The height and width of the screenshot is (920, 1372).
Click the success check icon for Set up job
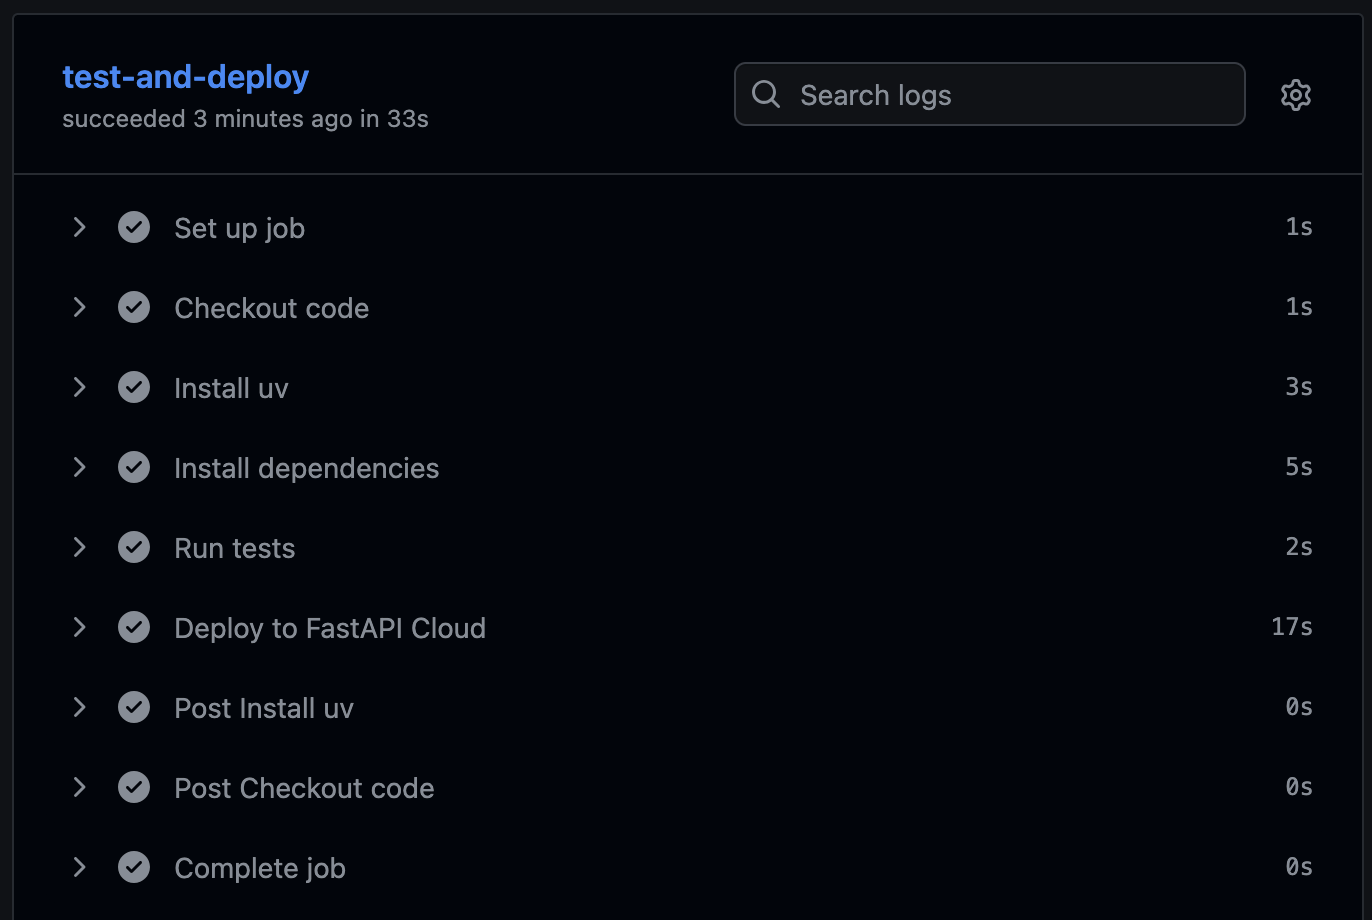pyautogui.click(x=134, y=227)
